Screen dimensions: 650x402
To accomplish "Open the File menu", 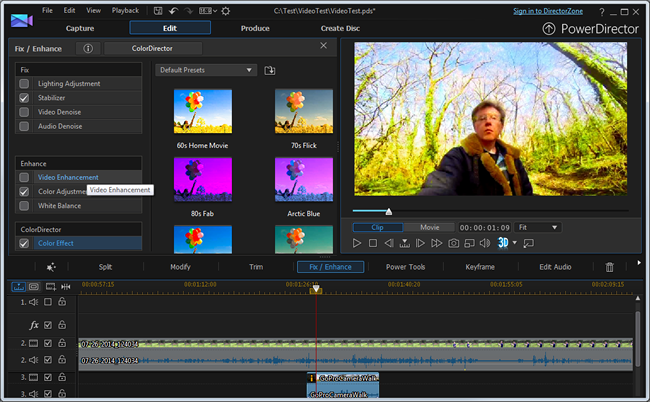I will point(47,10).
